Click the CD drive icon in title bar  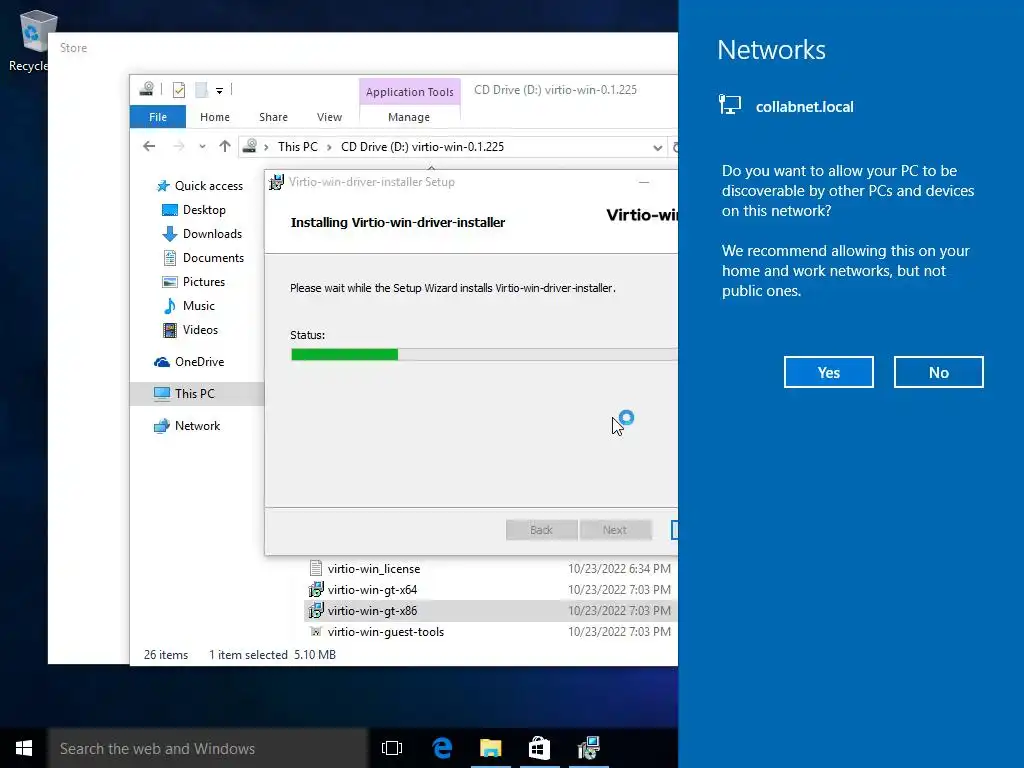[x=148, y=89]
